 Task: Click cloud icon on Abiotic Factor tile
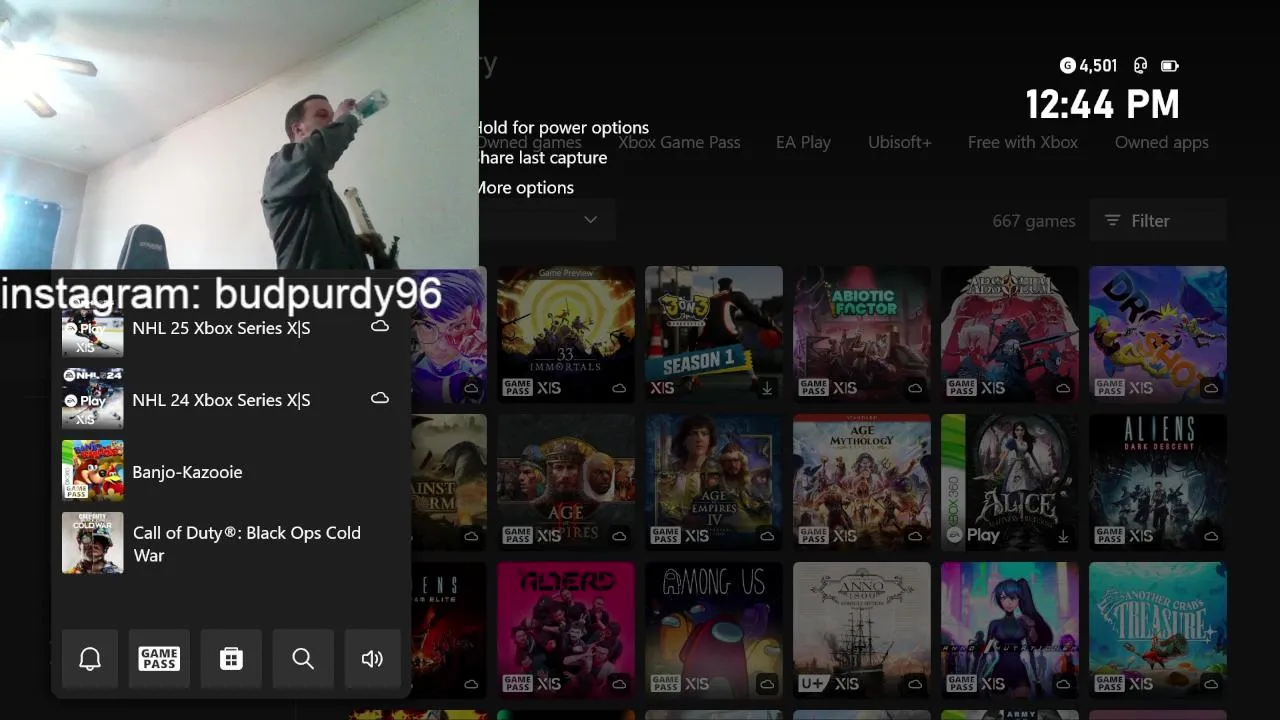[x=915, y=389]
